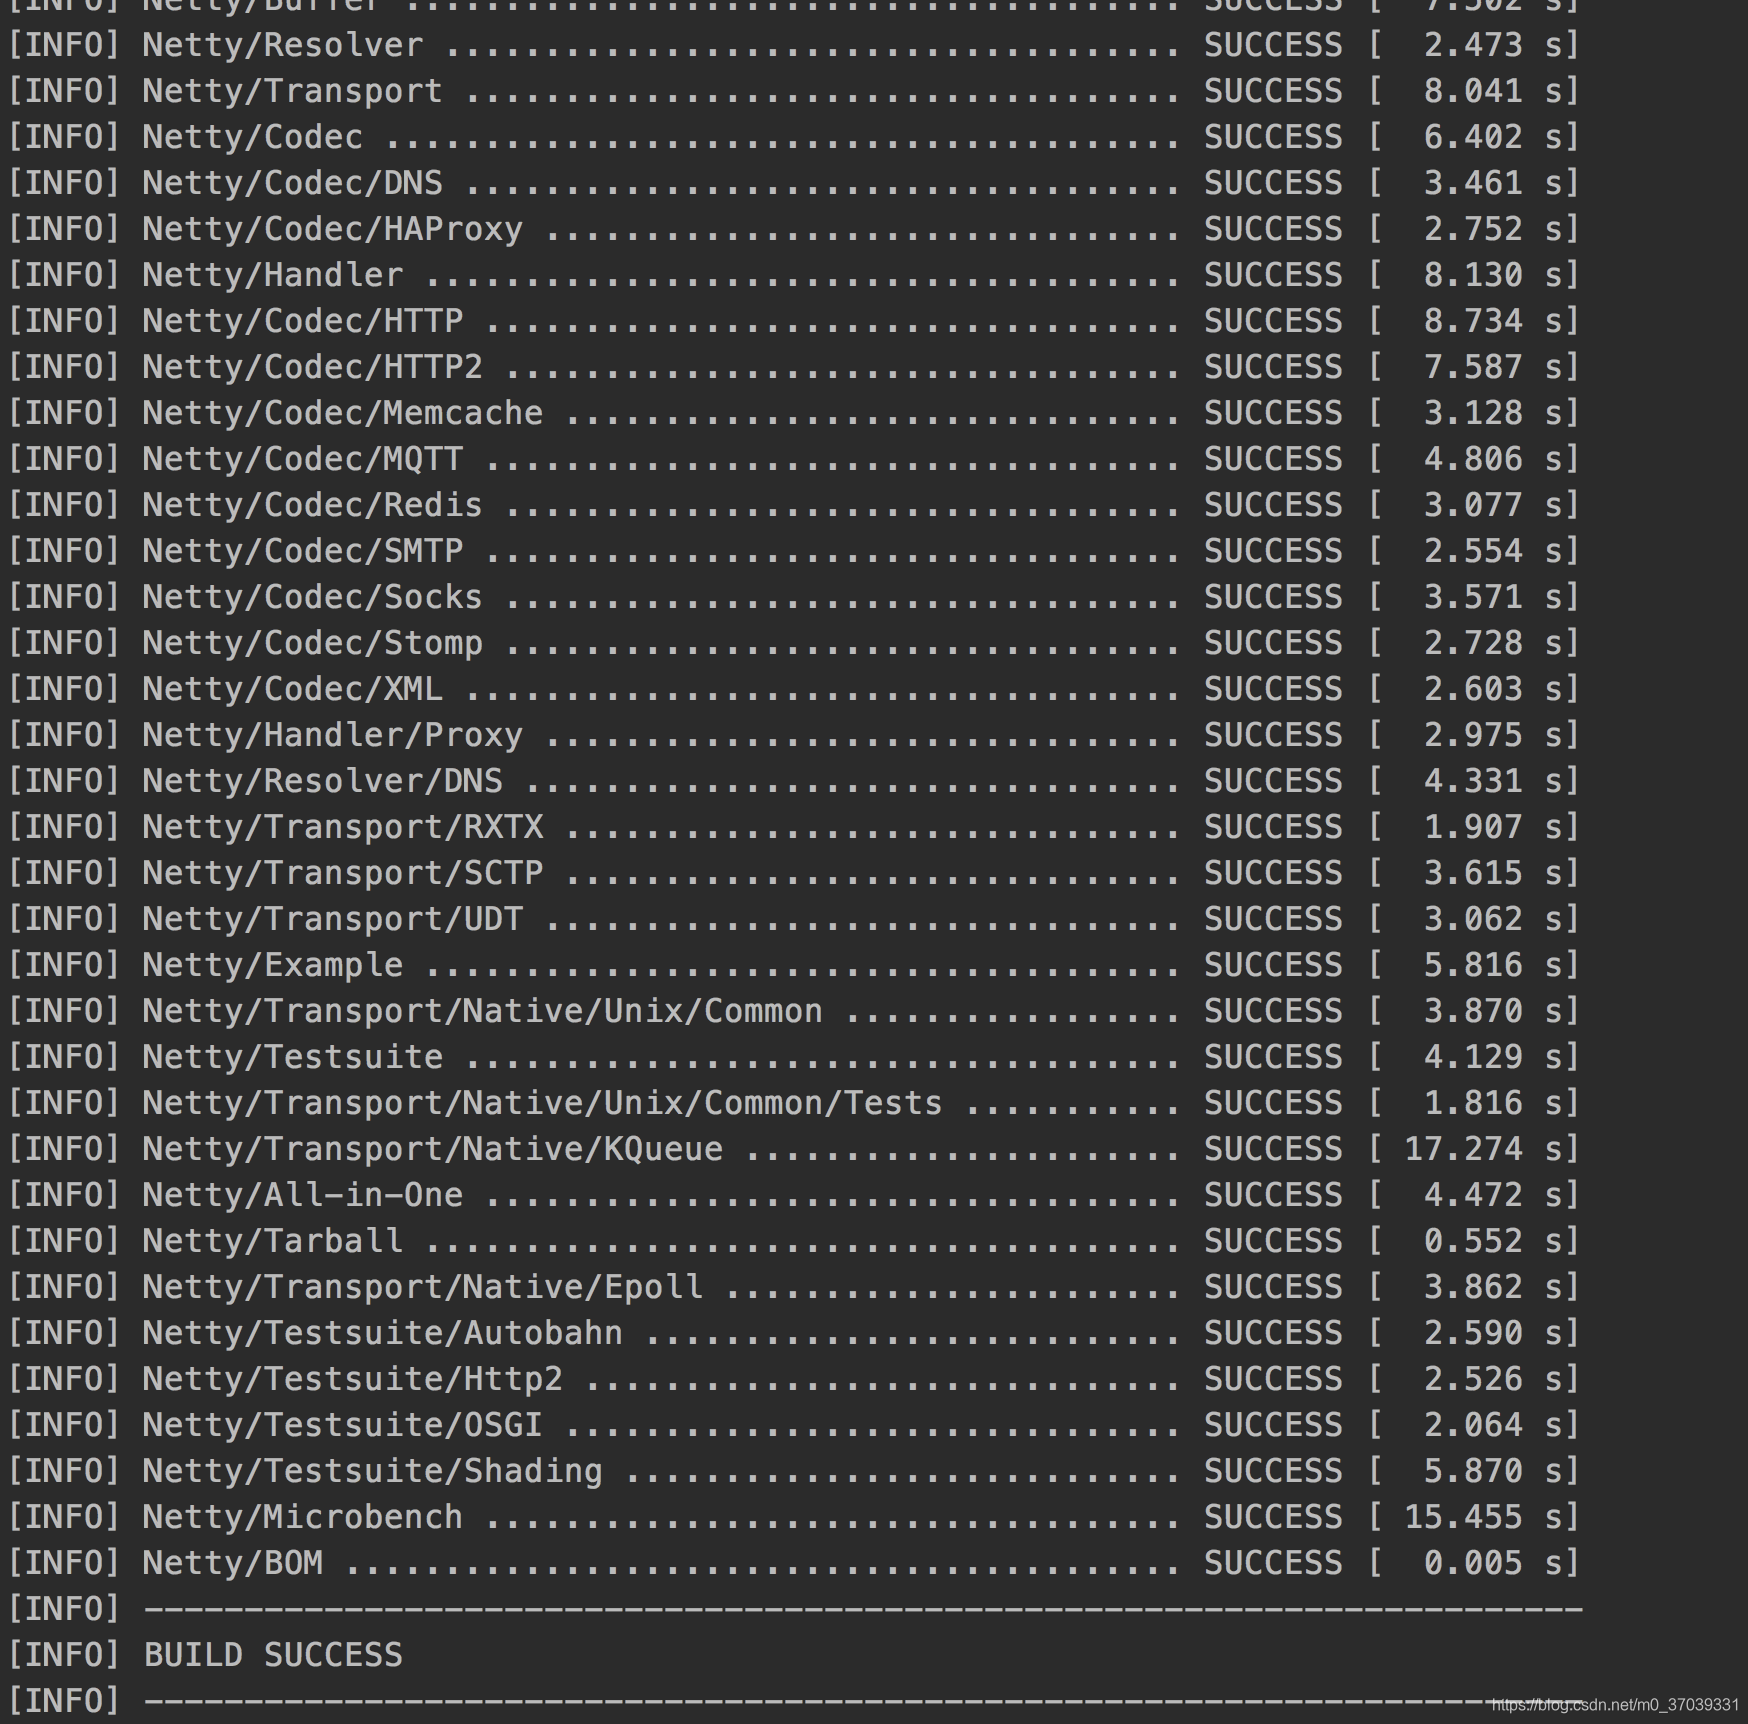
Task: Select the Netty/Codec/Stomp entry
Action: (x=794, y=643)
